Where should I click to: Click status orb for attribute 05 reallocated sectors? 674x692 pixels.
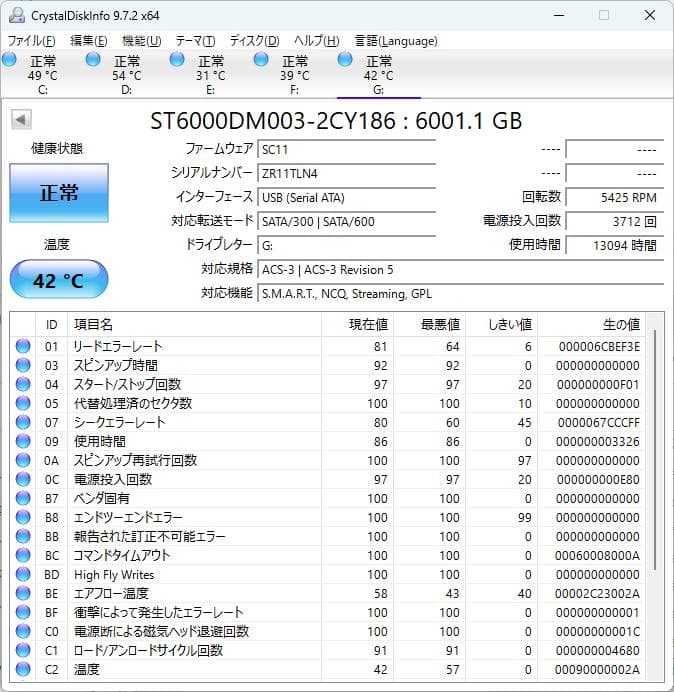(x=23, y=403)
